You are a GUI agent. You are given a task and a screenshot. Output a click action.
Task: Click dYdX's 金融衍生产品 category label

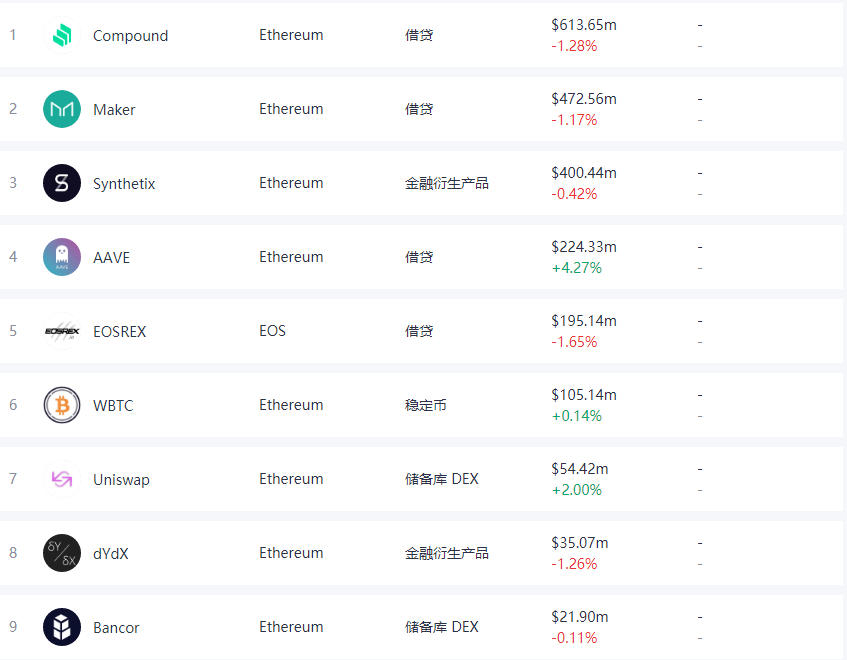pos(447,553)
